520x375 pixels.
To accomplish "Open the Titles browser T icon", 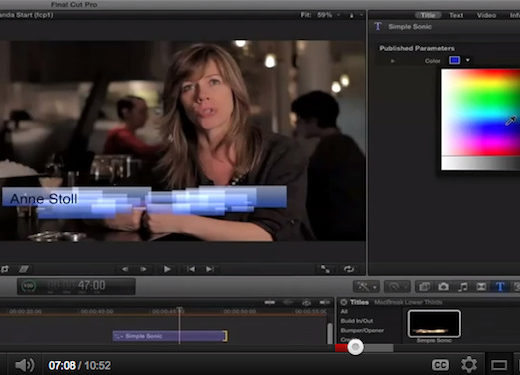I will click(x=500, y=287).
